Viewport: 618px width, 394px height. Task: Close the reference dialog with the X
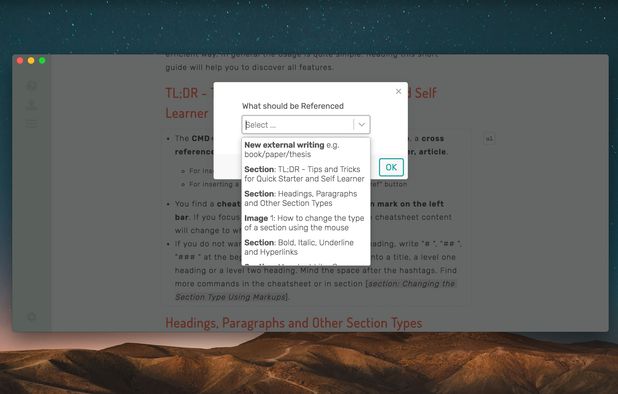398,91
